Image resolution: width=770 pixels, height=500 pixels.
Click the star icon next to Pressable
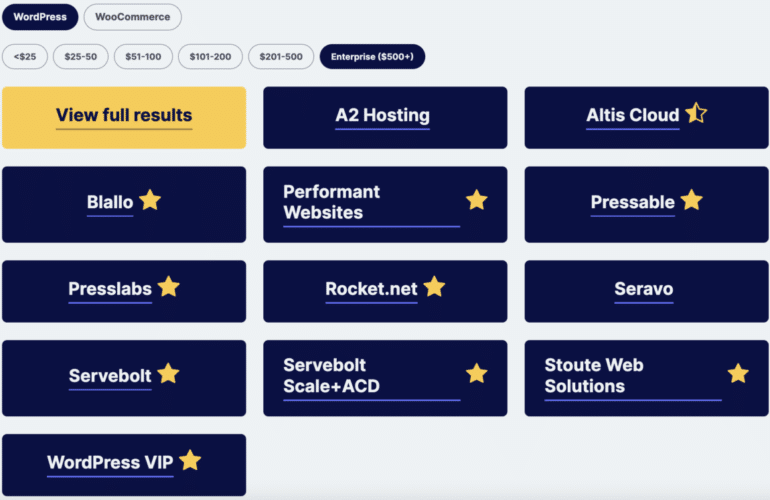tap(692, 200)
